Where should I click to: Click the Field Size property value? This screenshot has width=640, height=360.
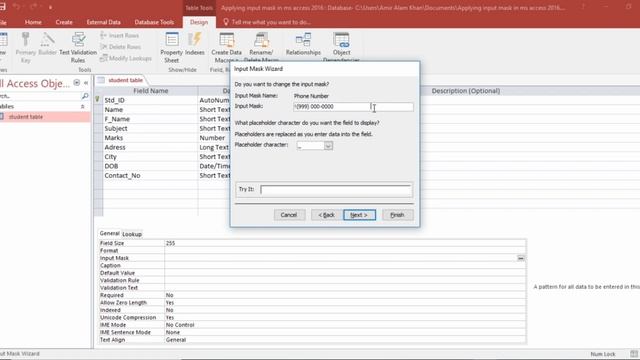[345, 243]
